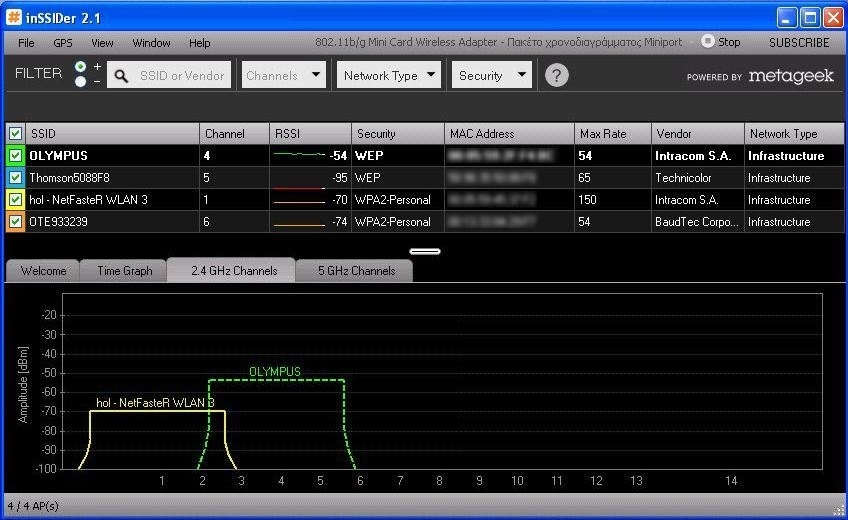Sort by the Vendor column header

[698, 134]
